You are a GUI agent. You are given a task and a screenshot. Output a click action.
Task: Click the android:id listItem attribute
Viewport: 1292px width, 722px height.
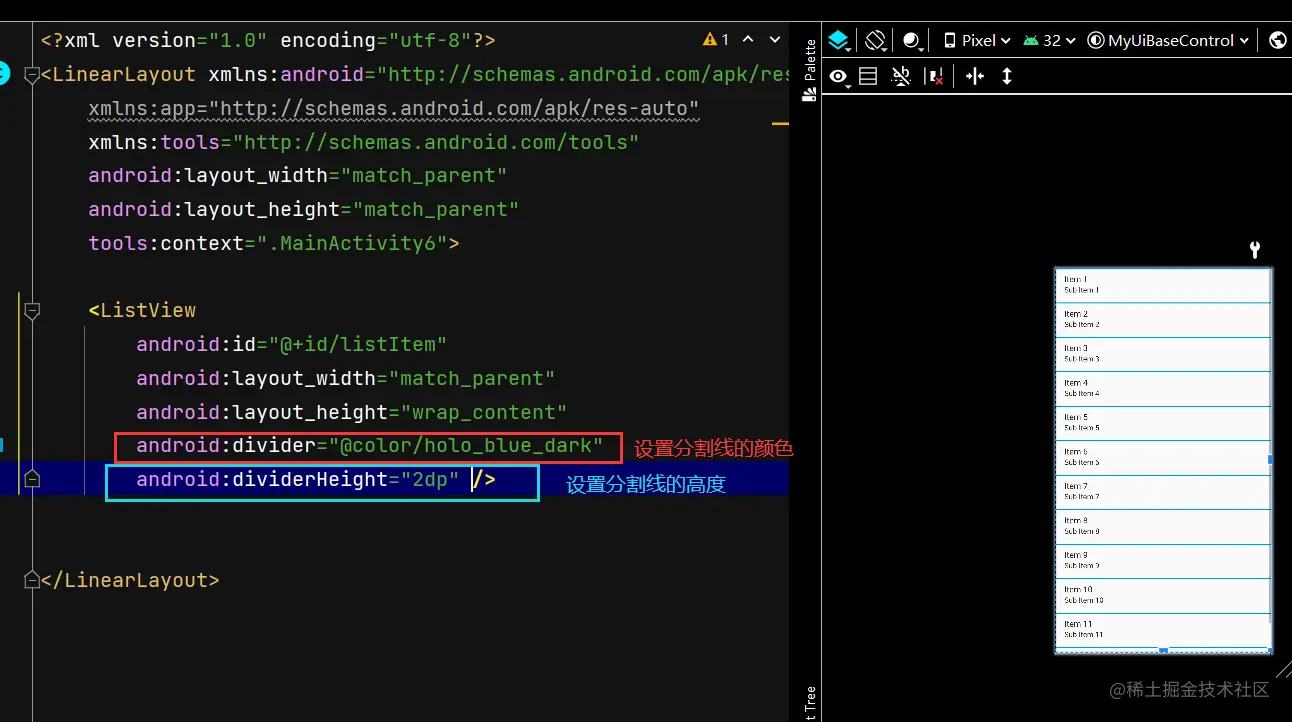click(292, 345)
